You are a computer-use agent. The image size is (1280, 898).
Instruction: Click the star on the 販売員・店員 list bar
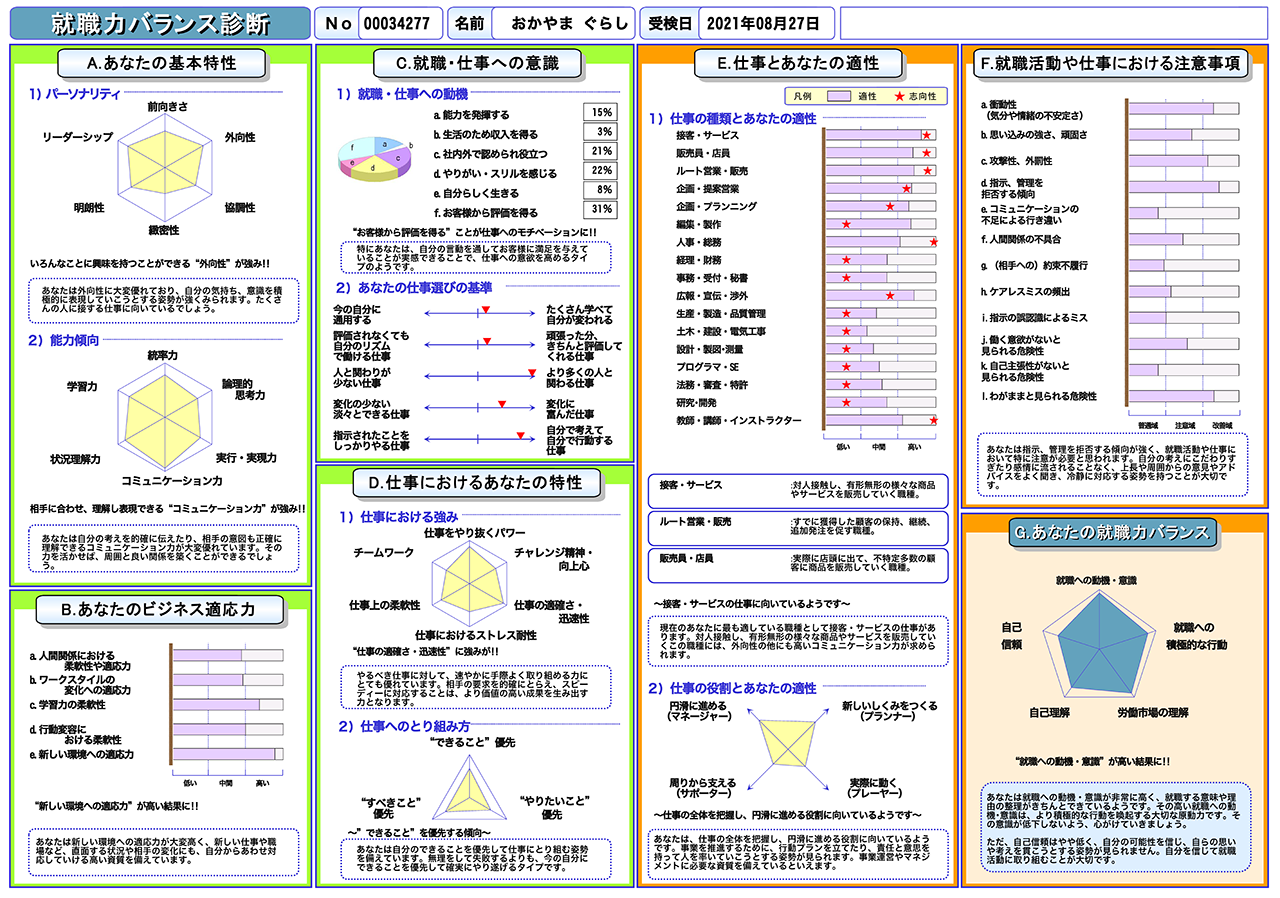(927, 153)
